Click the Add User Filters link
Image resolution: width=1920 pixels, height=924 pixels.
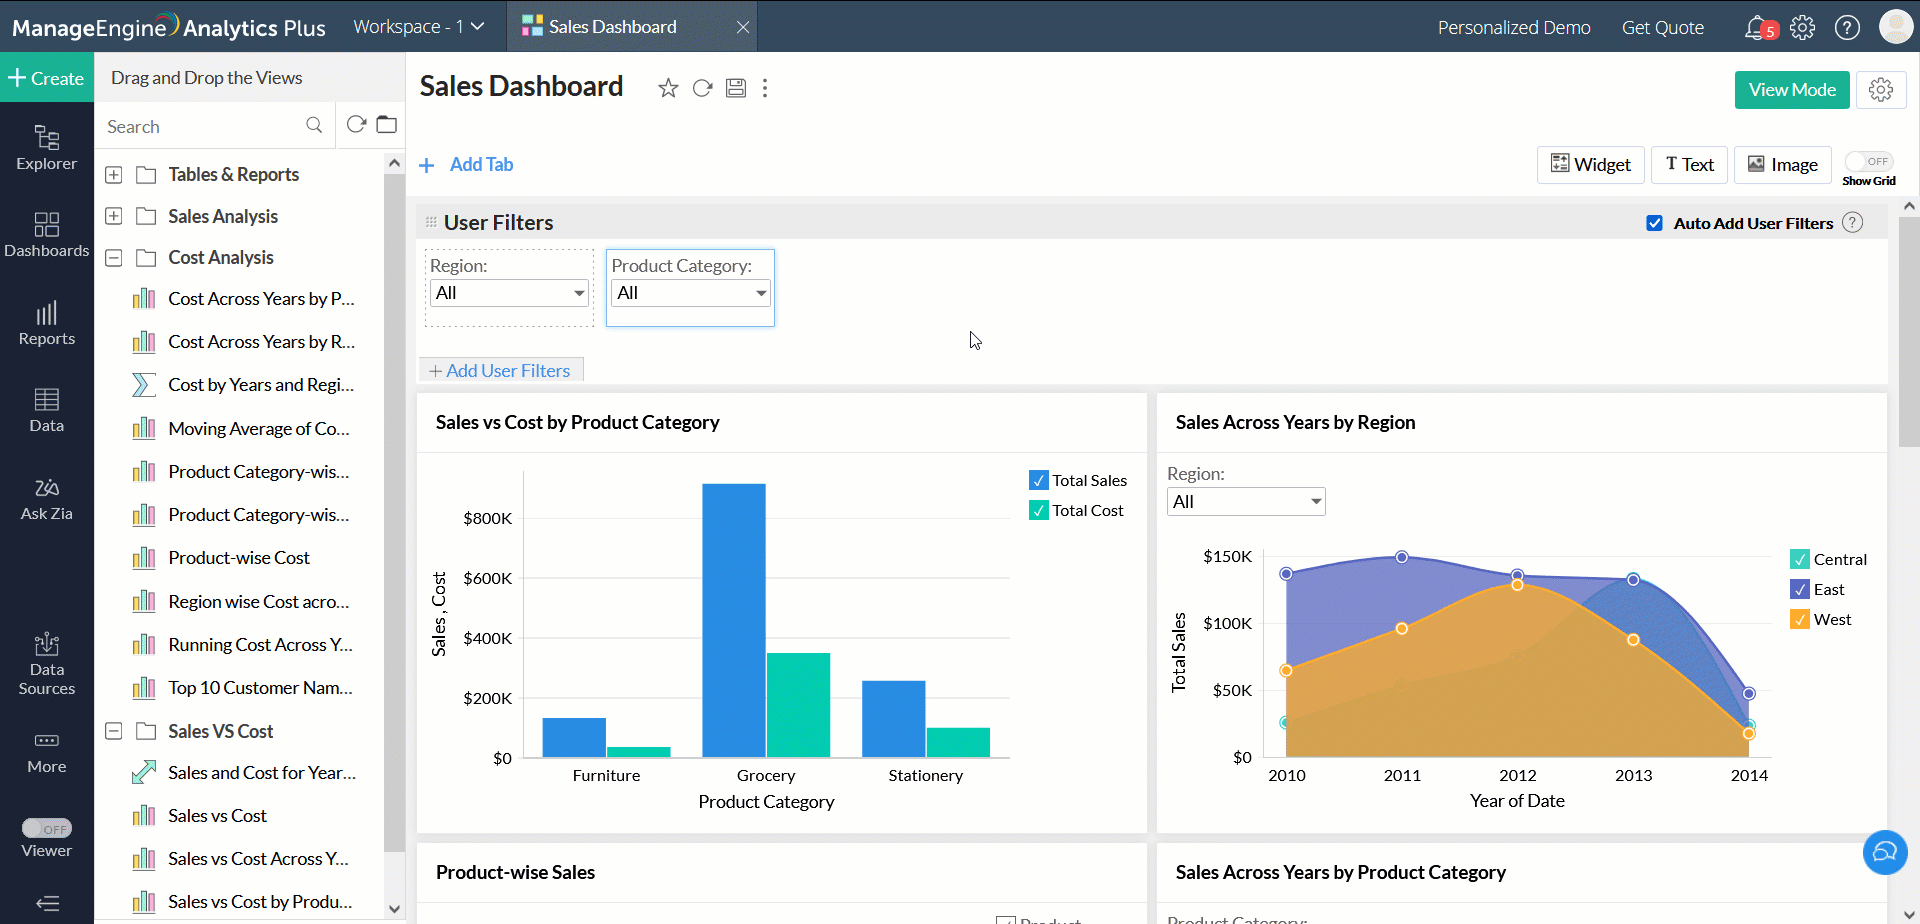tap(500, 371)
